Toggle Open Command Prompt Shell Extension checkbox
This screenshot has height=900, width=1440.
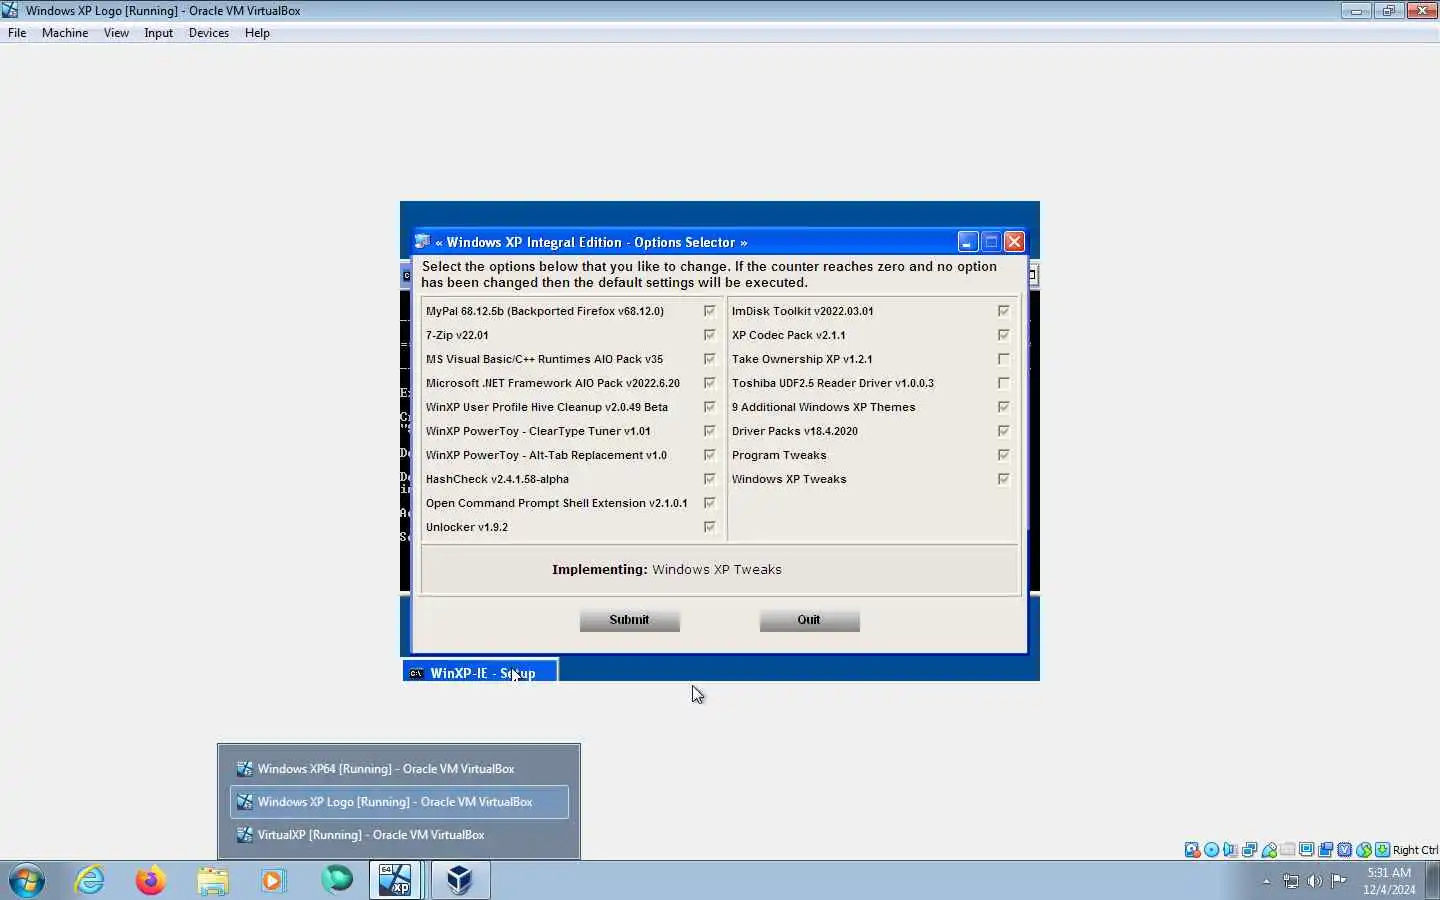709,503
